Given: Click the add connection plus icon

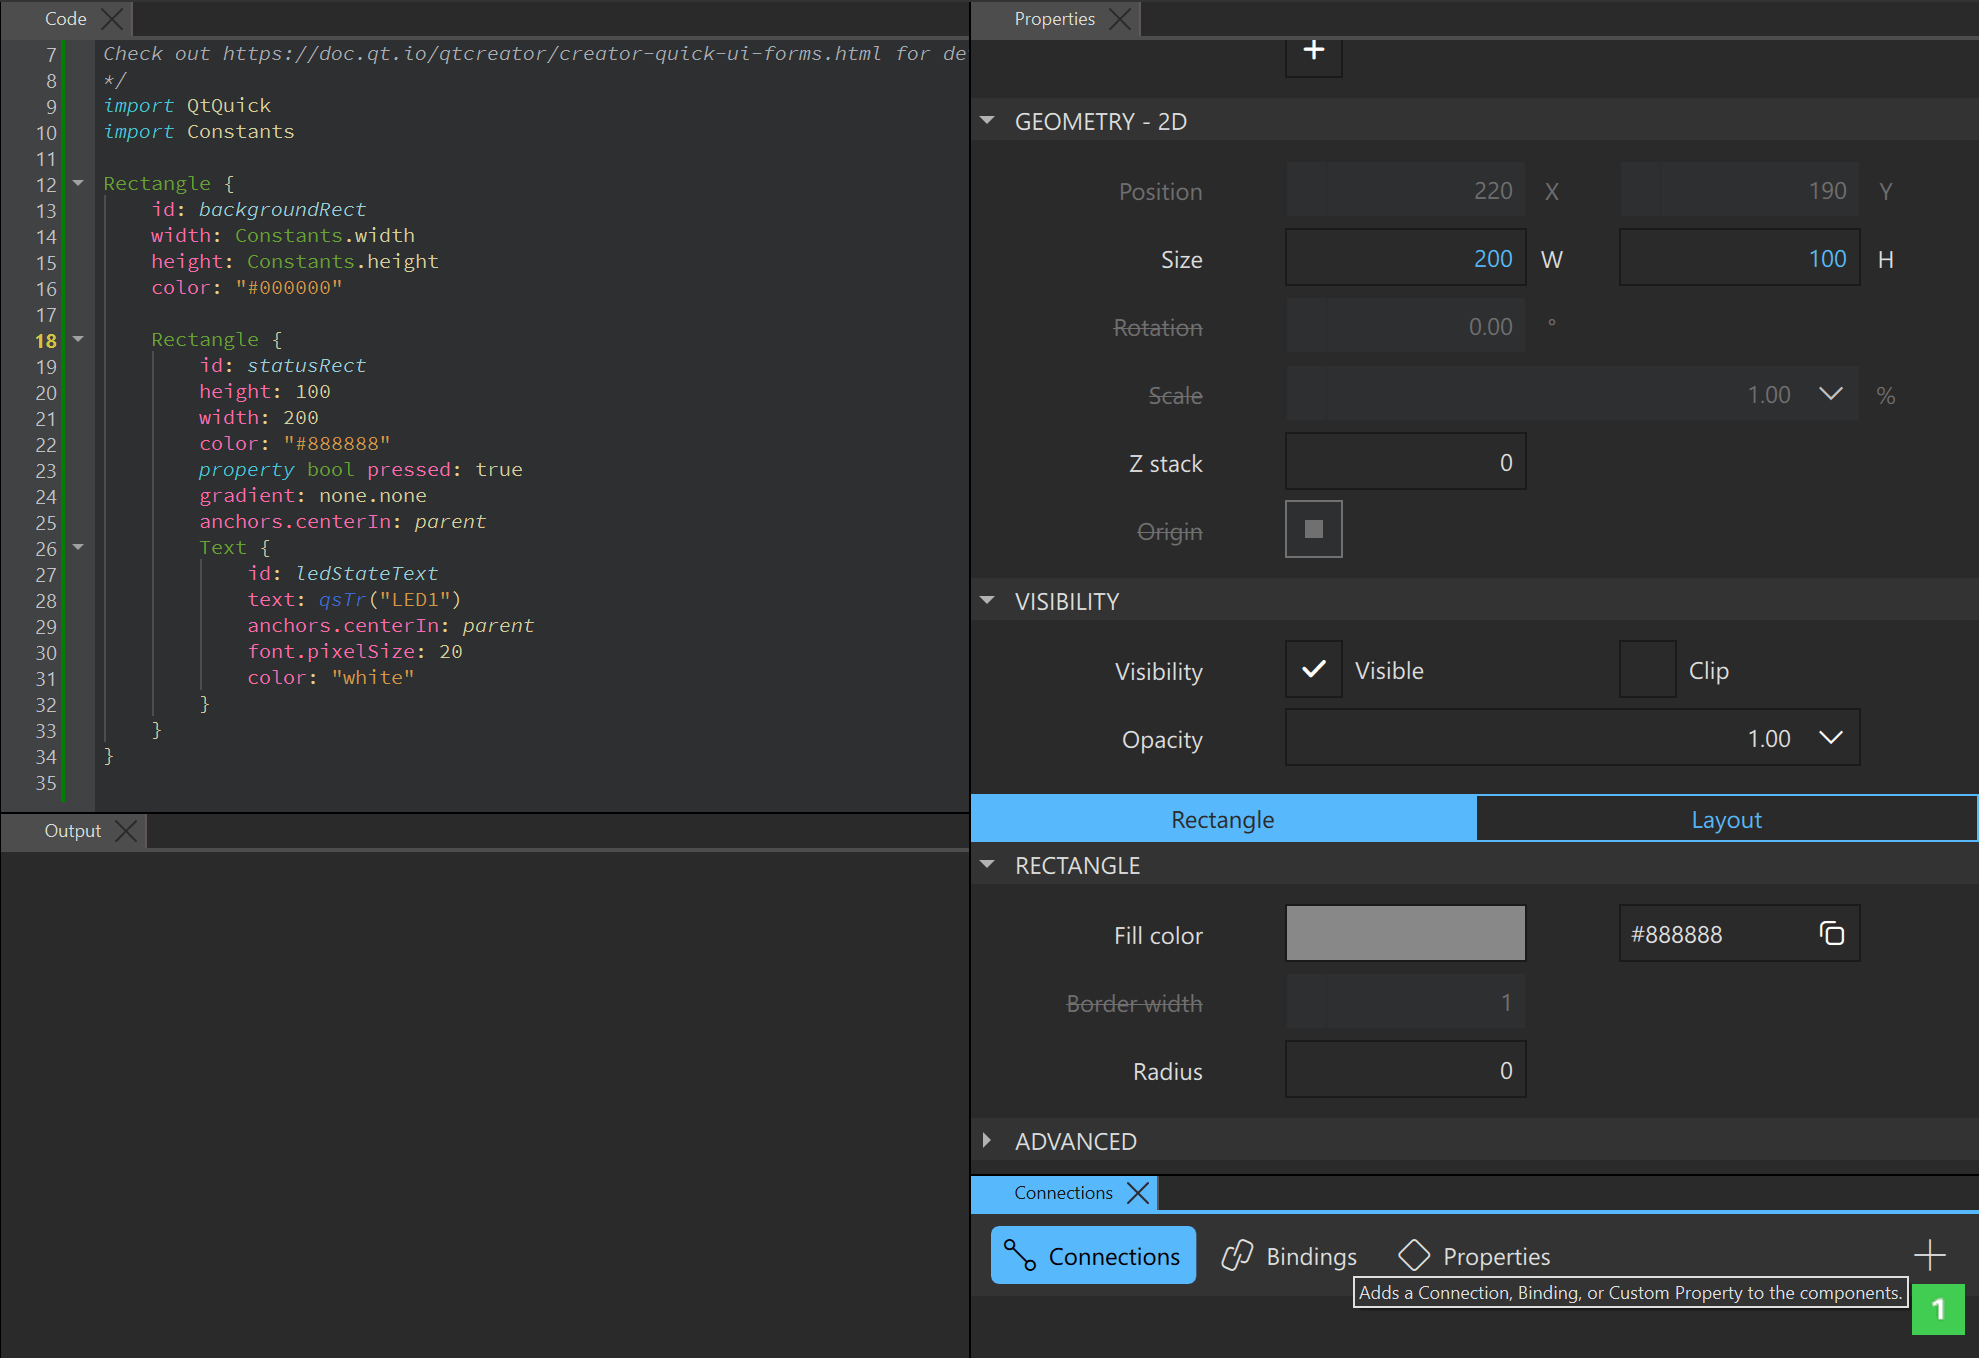Looking at the screenshot, I should [1929, 1254].
